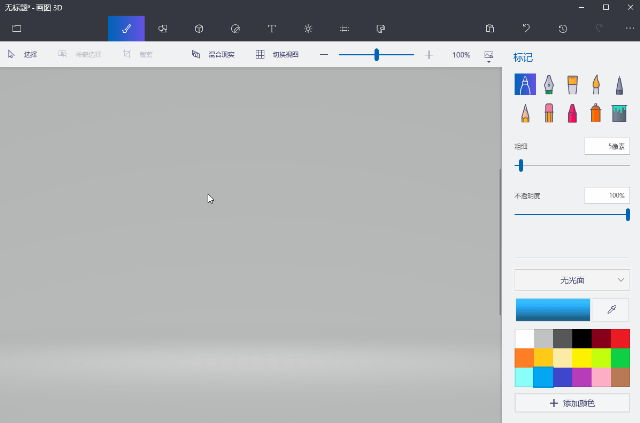Open the matte material dropdown
This screenshot has height=423, width=640.
tap(572, 280)
